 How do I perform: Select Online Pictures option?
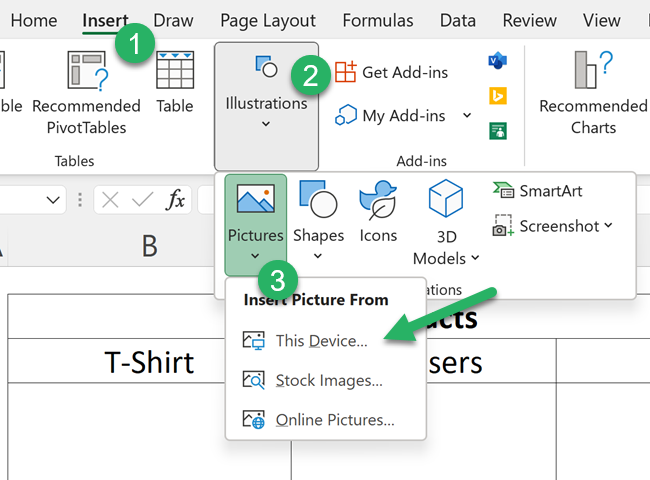[334, 420]
